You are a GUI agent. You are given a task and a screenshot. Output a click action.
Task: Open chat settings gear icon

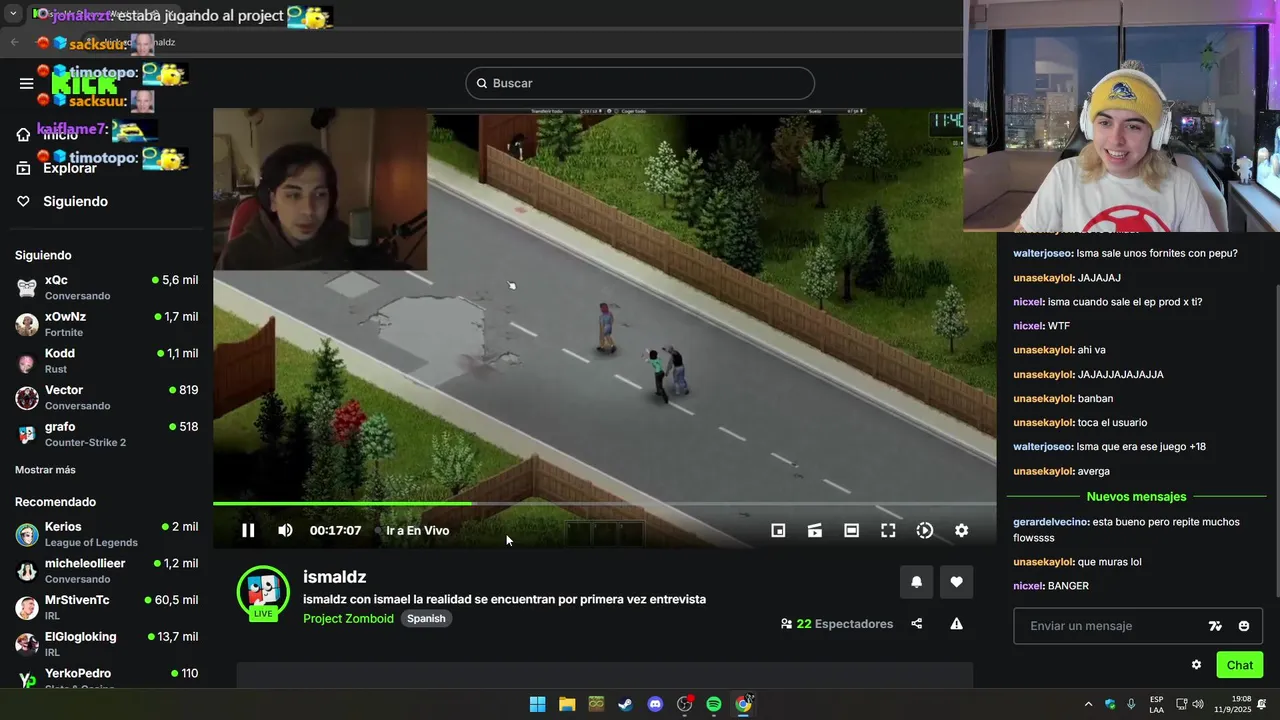[x=1196, y=665]
